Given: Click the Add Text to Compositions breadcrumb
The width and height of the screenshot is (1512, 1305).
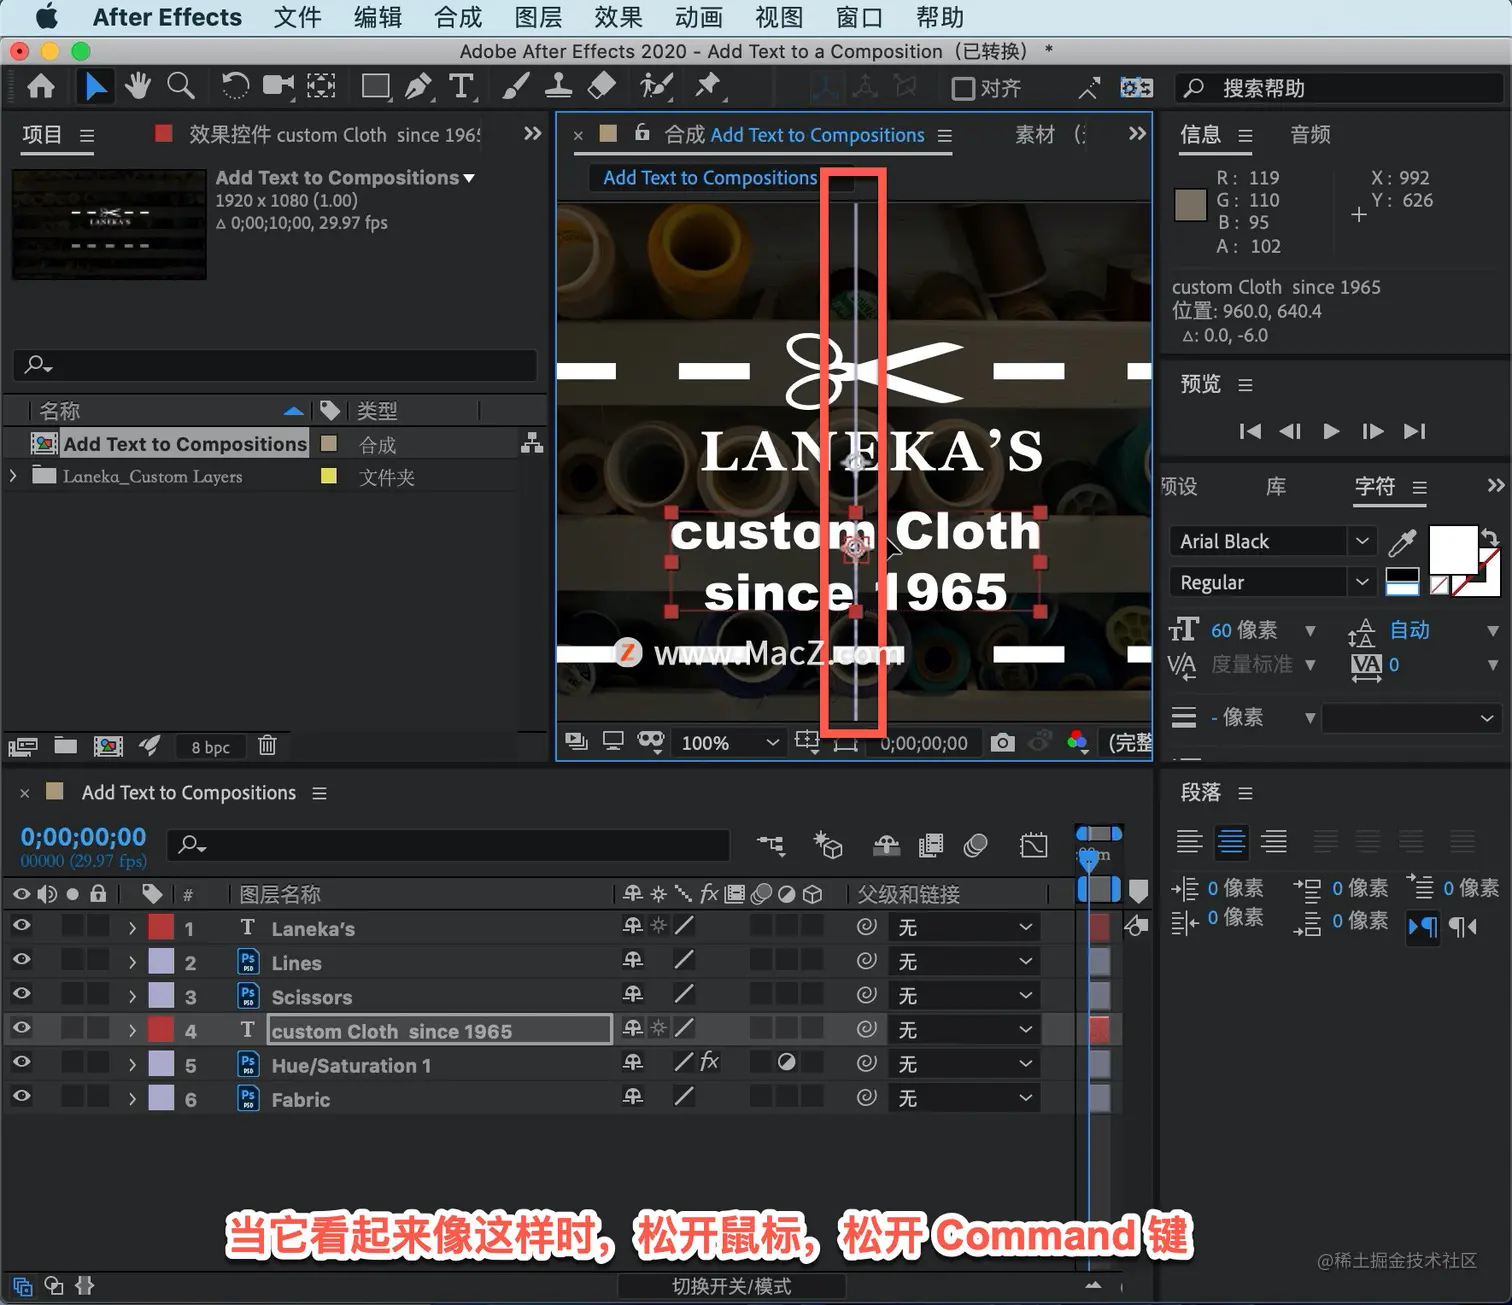Looking at the screenshot, I should pos(710,178).
